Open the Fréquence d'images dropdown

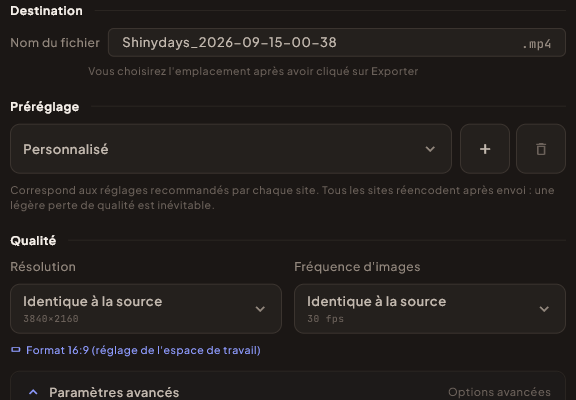tap(430, 309)
